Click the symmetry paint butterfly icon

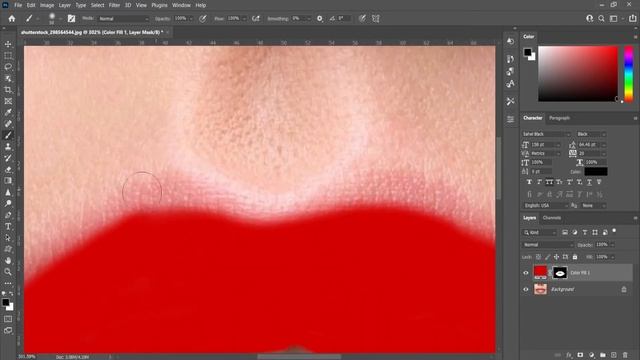point(376,19)
